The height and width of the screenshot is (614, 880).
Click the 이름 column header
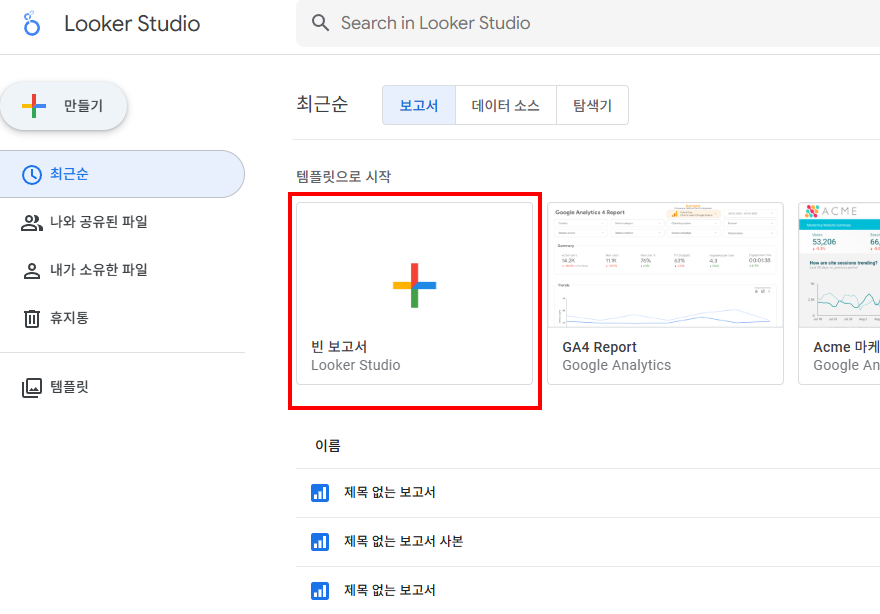[328, 446]
